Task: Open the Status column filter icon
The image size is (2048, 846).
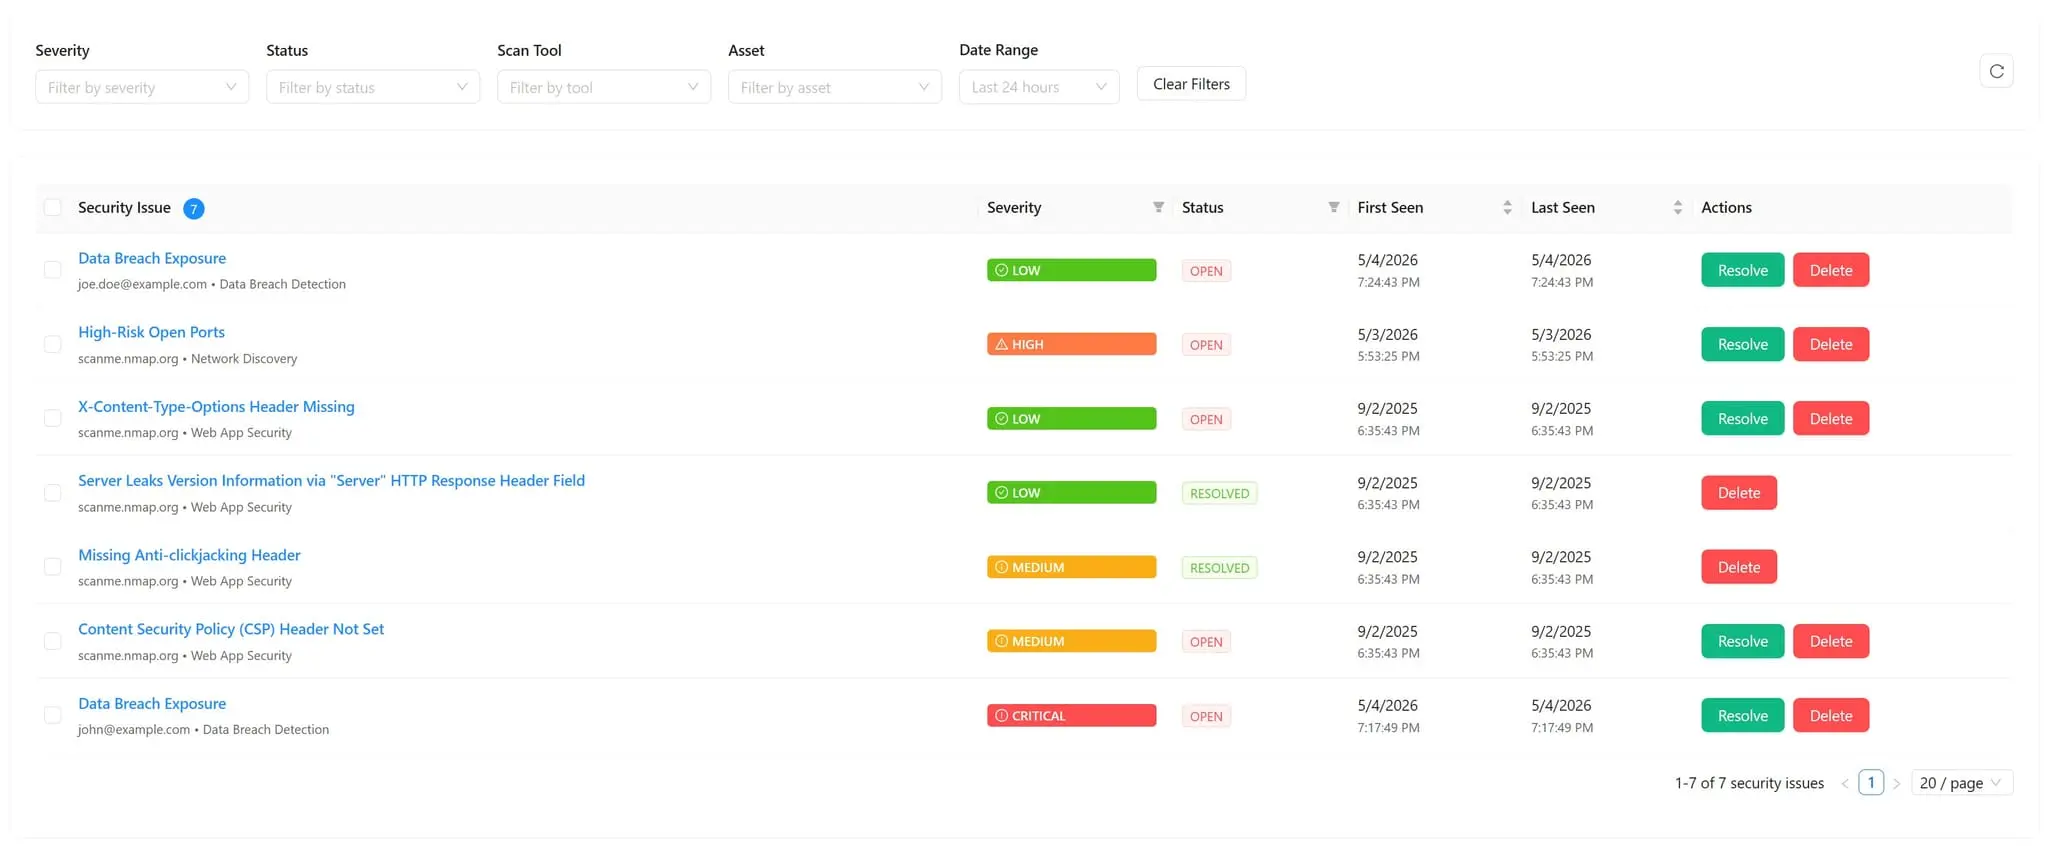Action: pyautogui.click(x=1333, y=207)
